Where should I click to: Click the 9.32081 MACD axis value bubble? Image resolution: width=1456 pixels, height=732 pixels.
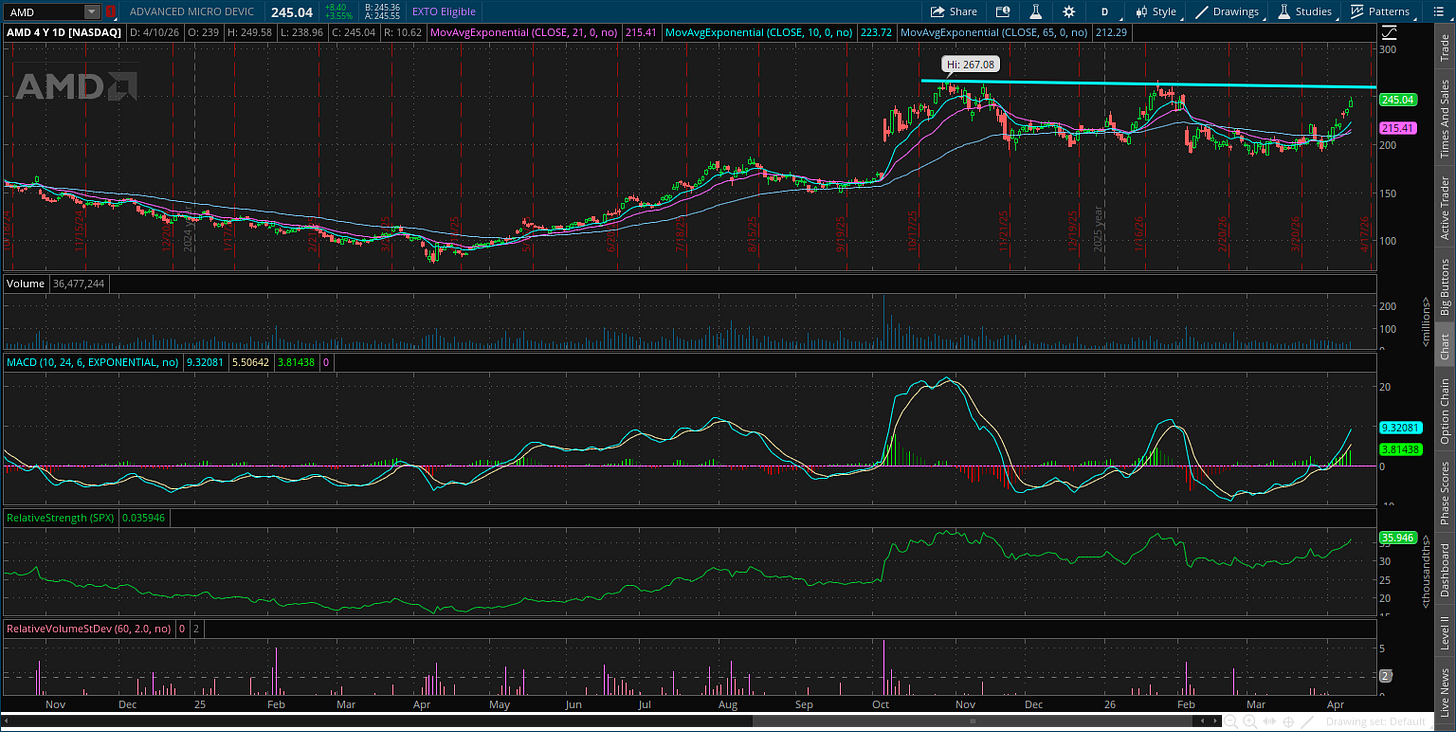tap(1400, 427)
